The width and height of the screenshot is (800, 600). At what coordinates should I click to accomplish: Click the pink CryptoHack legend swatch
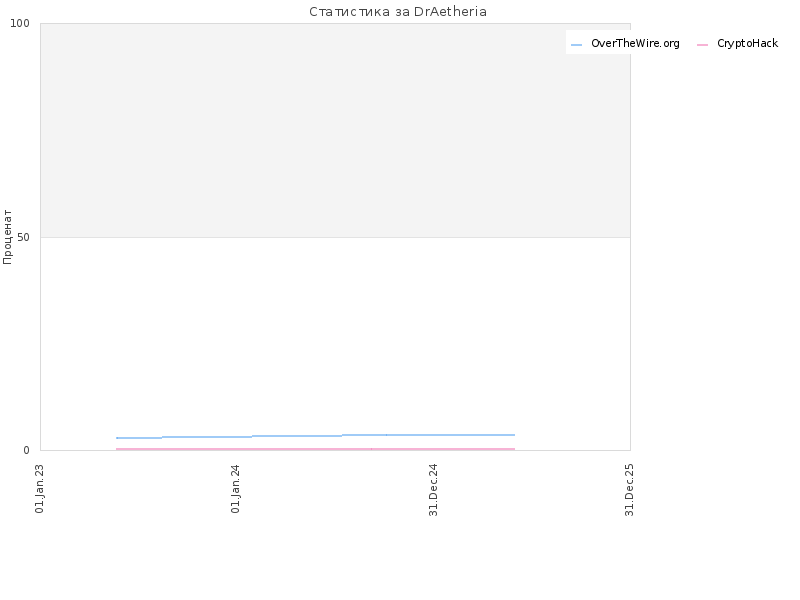point(702,45)
